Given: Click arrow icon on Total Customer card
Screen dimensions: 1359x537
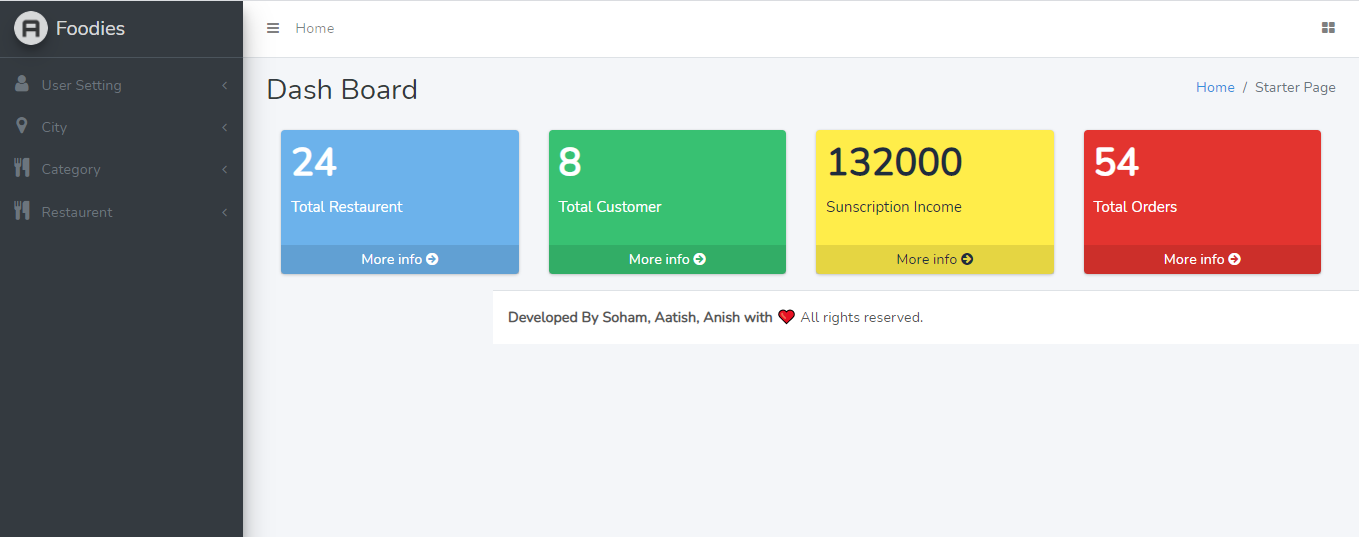Looking at the screenshot, I should tap(700, 259).
